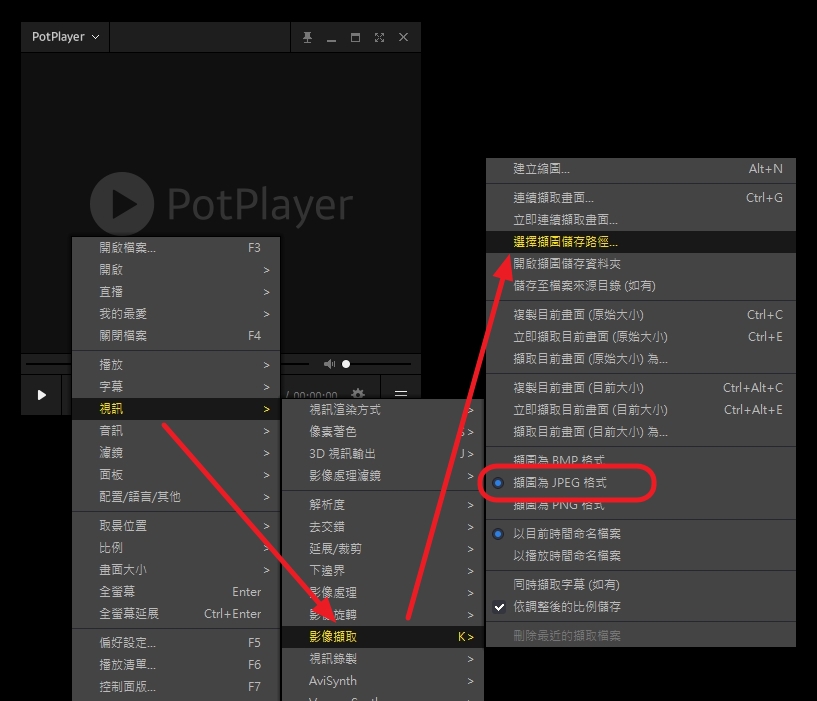Click 建立縮圖... menu entry
The image size is (817, 701).
541,169
